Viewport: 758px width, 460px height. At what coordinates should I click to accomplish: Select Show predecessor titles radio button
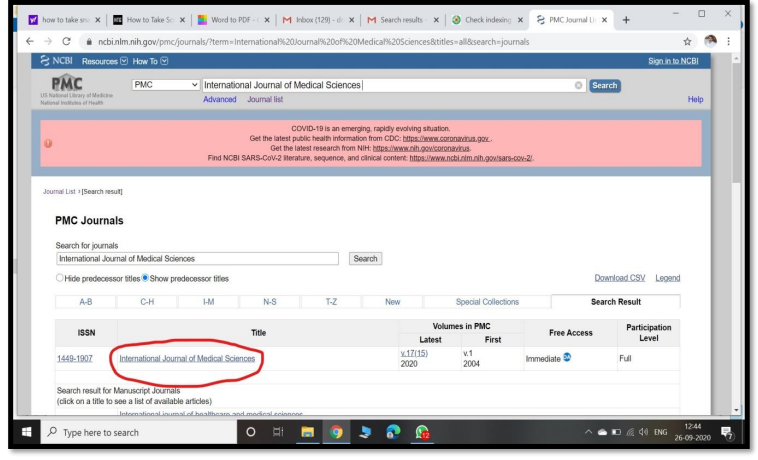pos(146,277)
